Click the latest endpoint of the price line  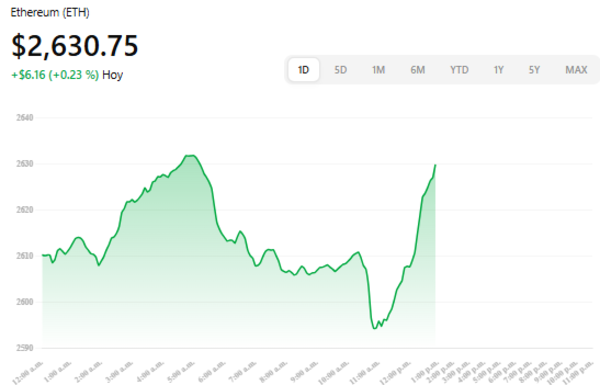435,165
